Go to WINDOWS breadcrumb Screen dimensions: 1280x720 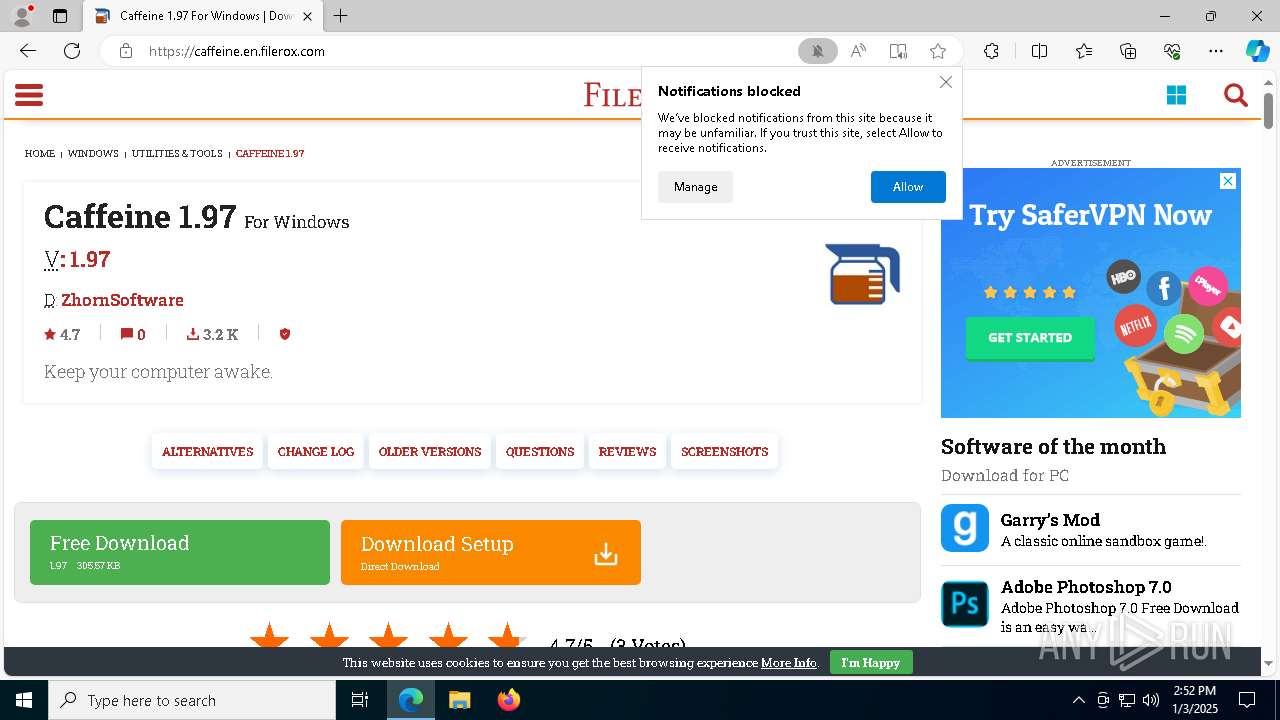93,154
